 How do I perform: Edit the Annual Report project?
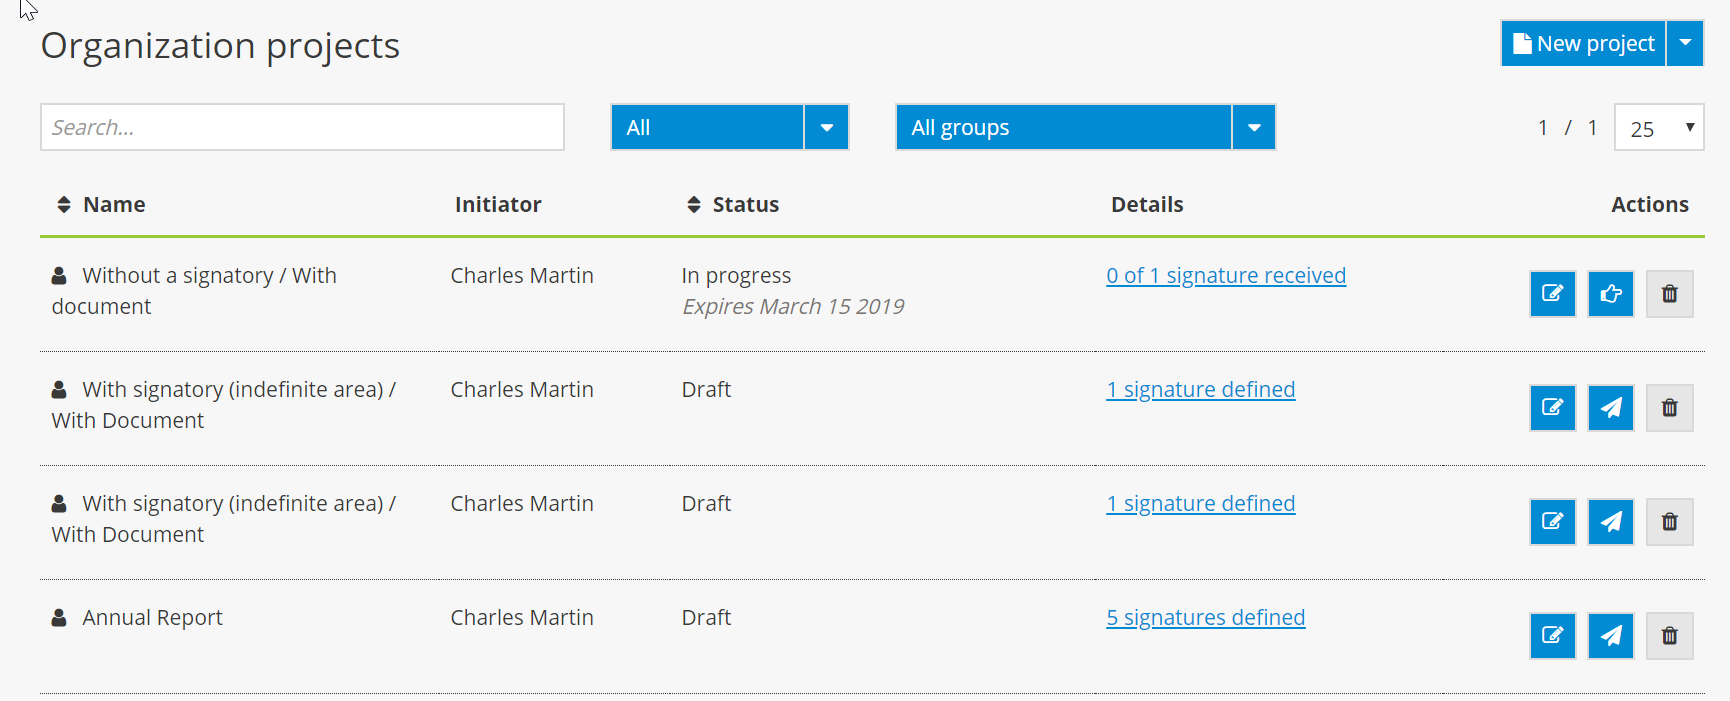click(1552, 635)
